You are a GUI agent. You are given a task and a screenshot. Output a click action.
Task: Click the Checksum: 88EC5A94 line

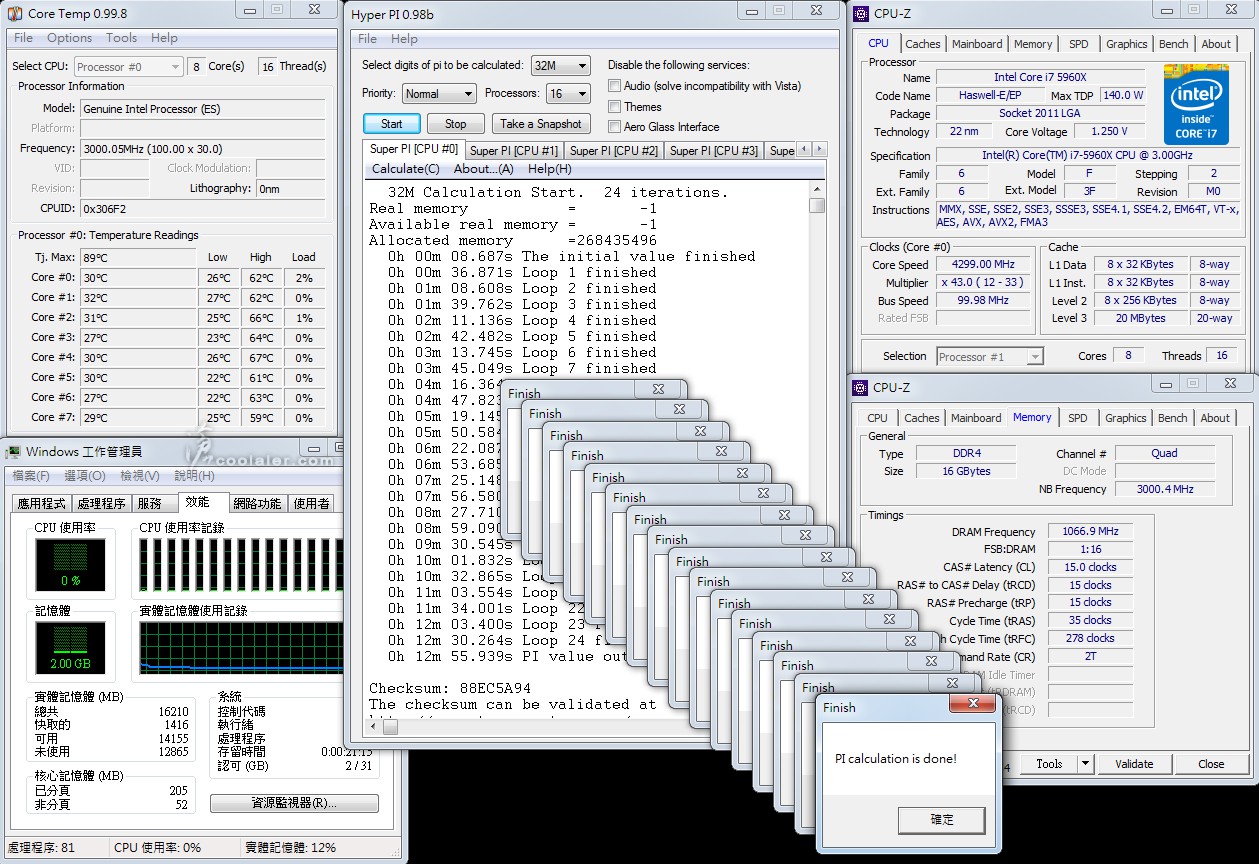[450, 688]
